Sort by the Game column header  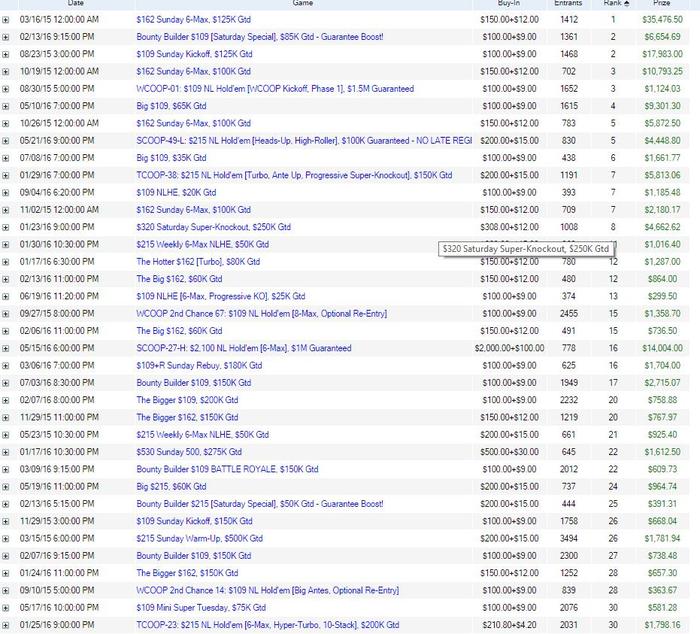tap(303, 3)
